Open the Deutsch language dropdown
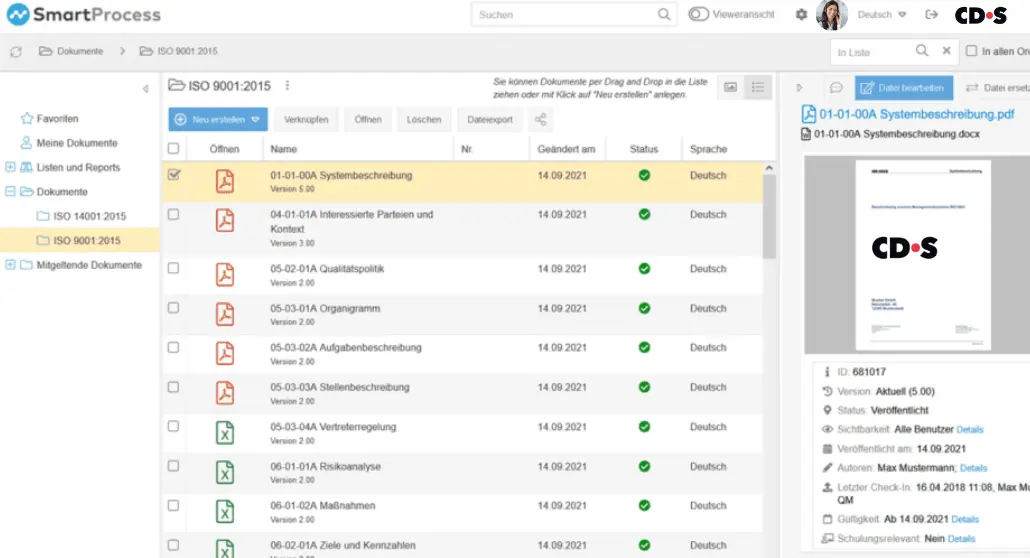Image resolution: width=1030 pixels, height=558 pixels. [x=882, y=14]
